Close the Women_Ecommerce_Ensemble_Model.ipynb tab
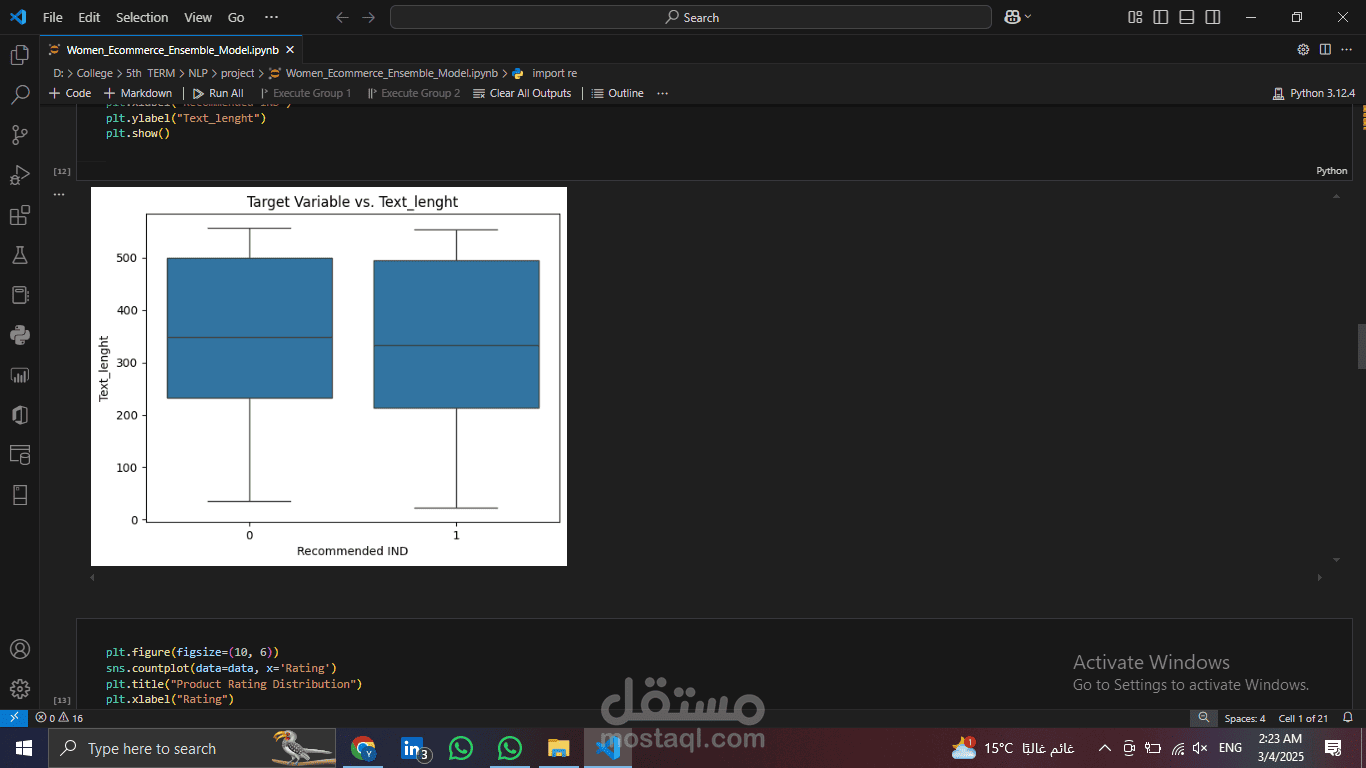1366x768 pixels. click(291, 49)
